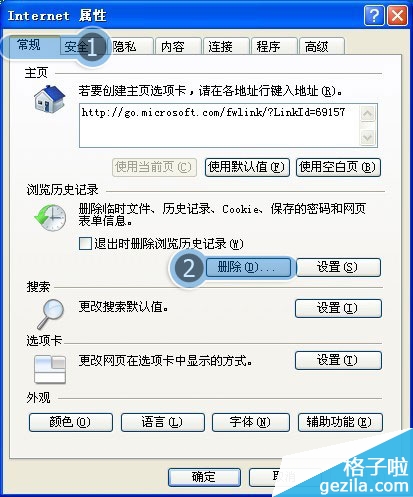The image size is (413, 497).
Task: Enable 退出时删除浏览历史记录 checkbox
Action: 85,243
